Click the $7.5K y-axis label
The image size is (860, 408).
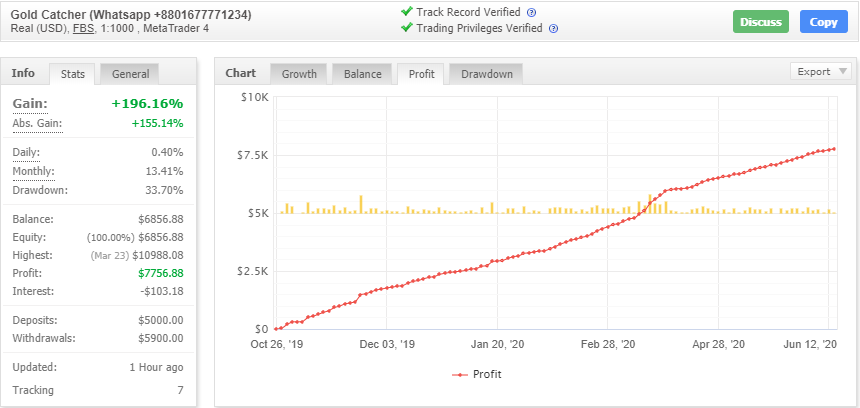pyautogui.click(x=254, y=155)
